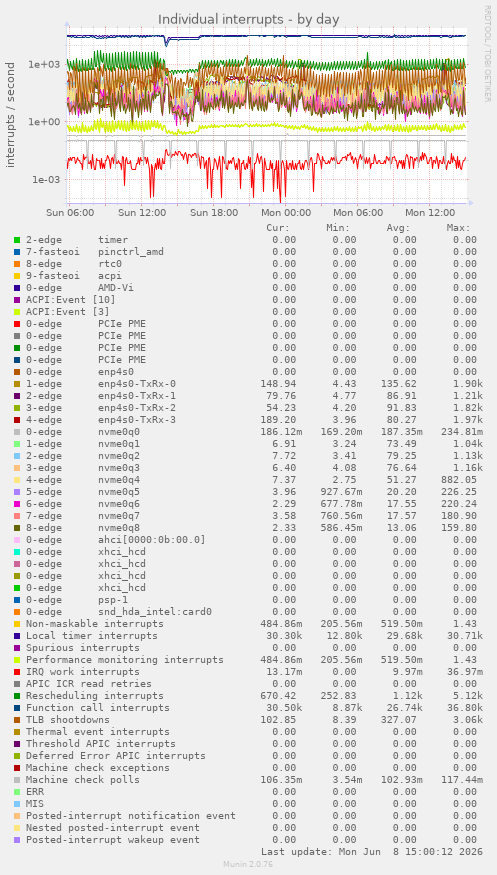Viewport: 497px width, 875px height.
Task: Click the green swatch beside 2-edge timer
Action: coord(17,240)
